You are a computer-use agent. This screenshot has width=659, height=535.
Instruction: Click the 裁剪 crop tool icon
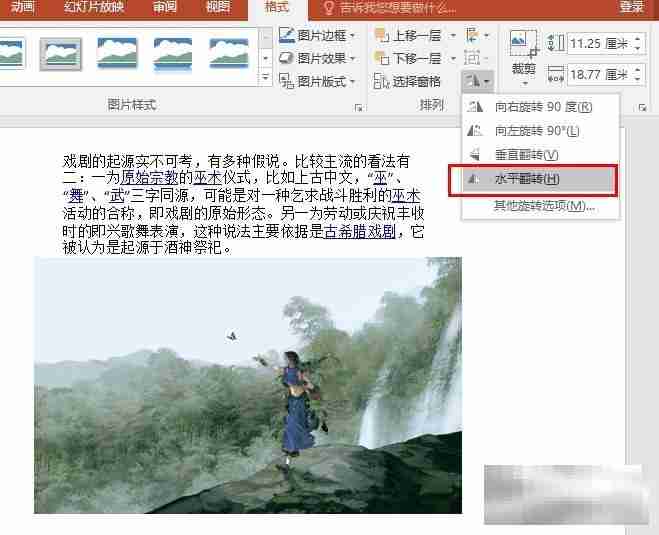coord(523,44)
